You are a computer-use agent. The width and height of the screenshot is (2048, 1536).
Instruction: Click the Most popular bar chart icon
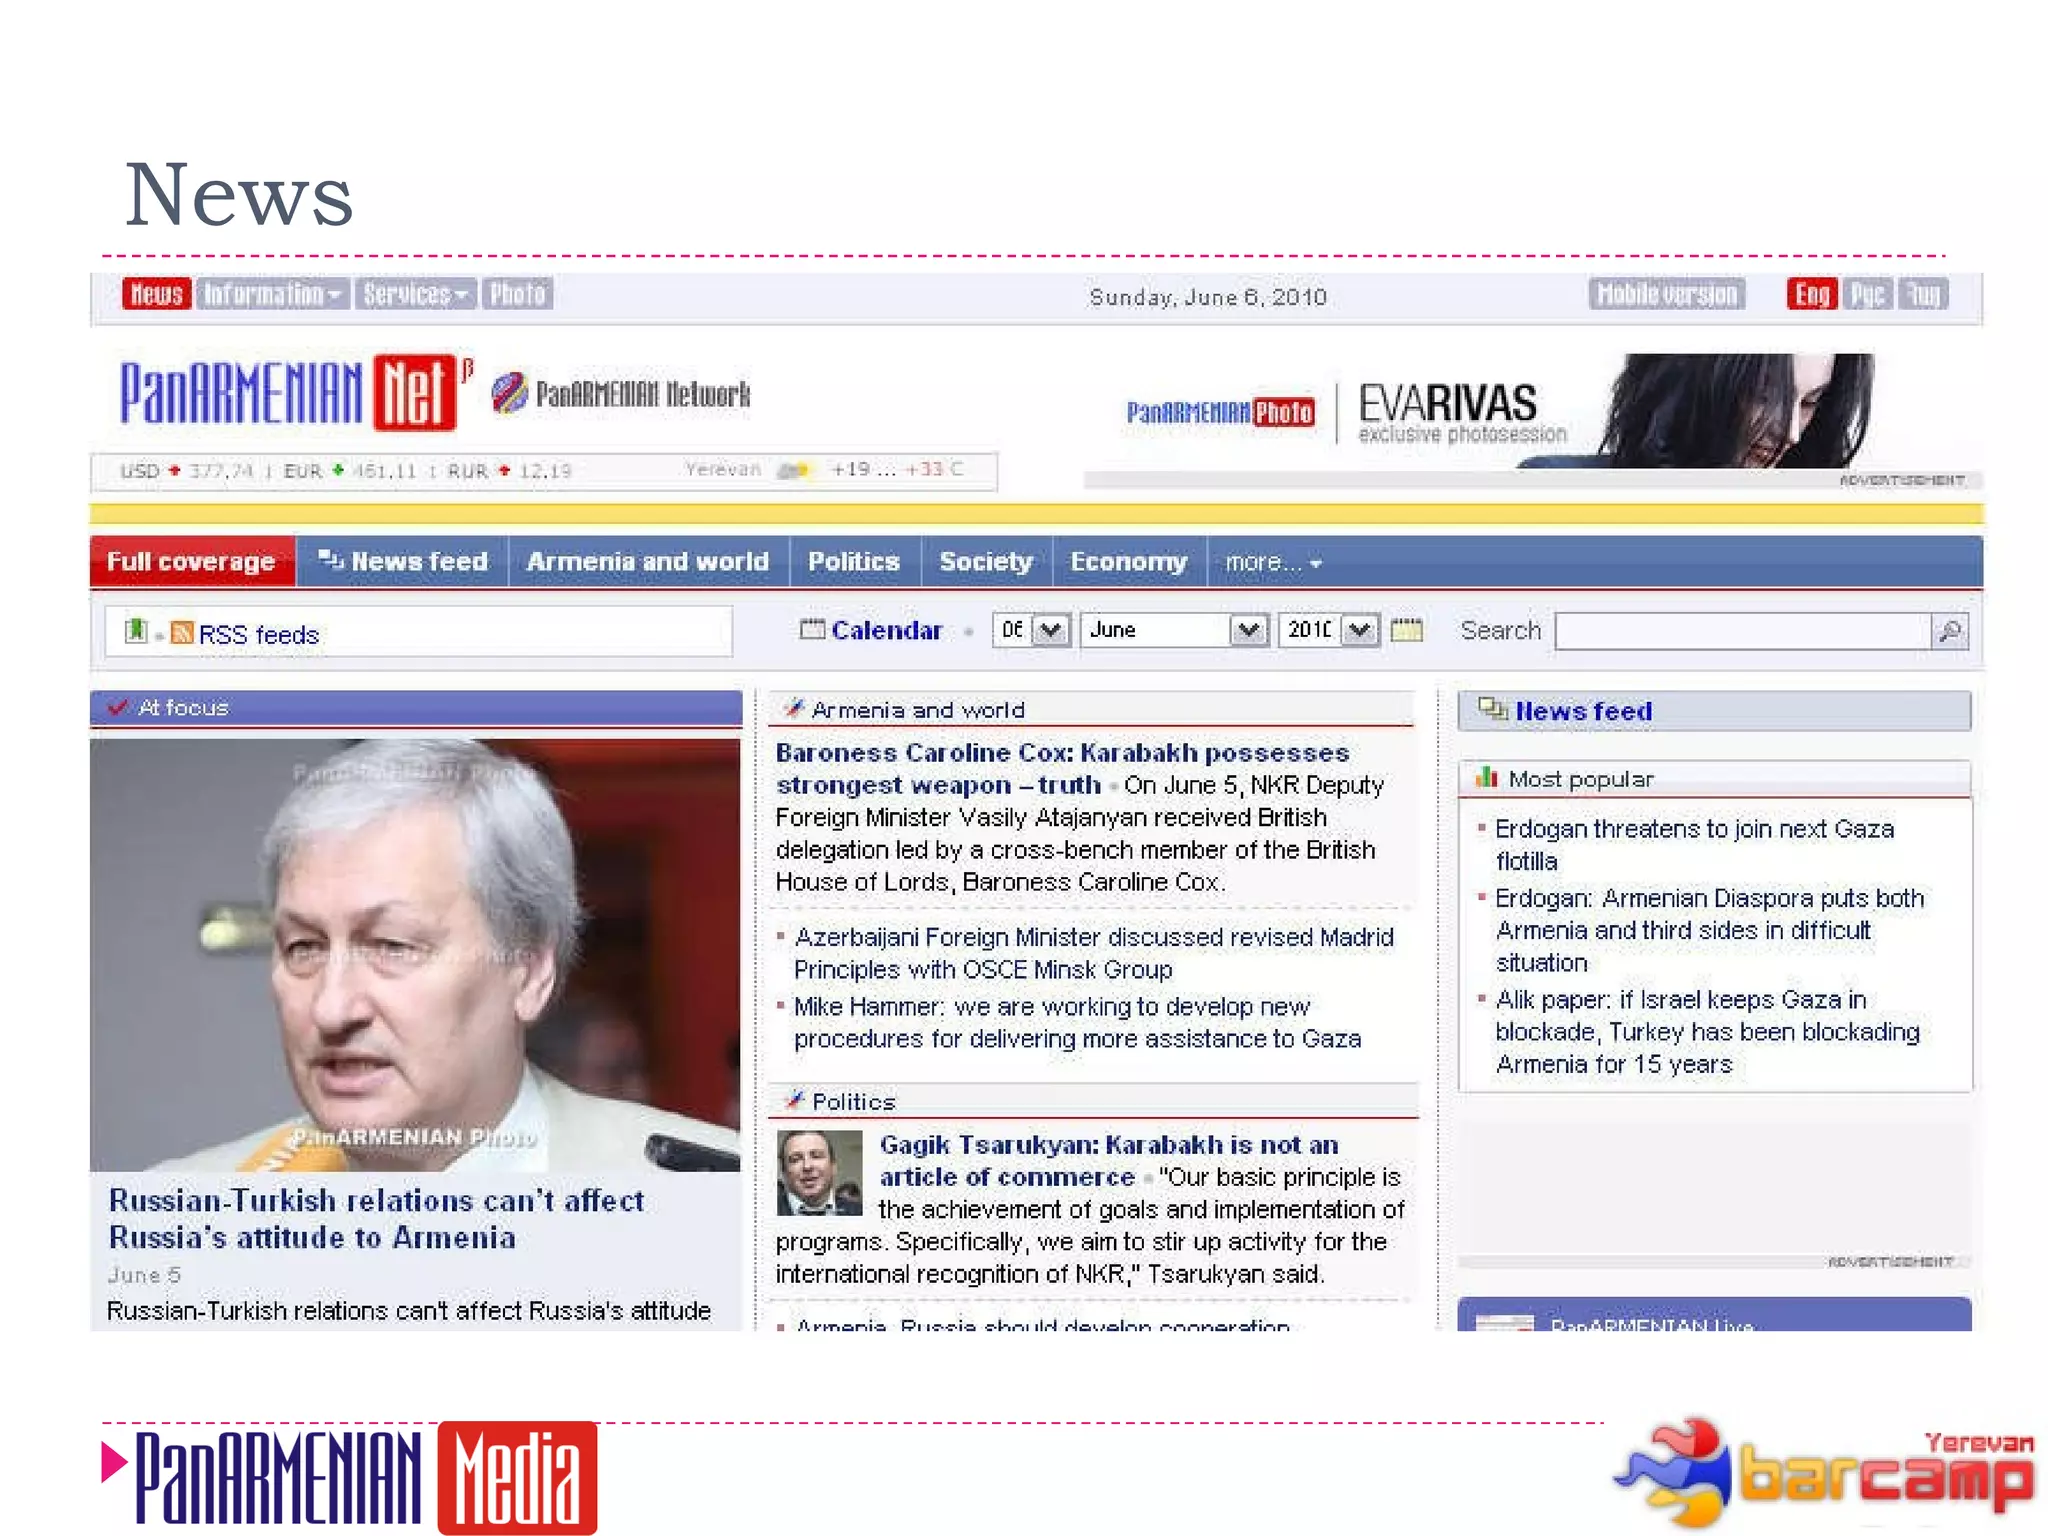(1487, 778)
